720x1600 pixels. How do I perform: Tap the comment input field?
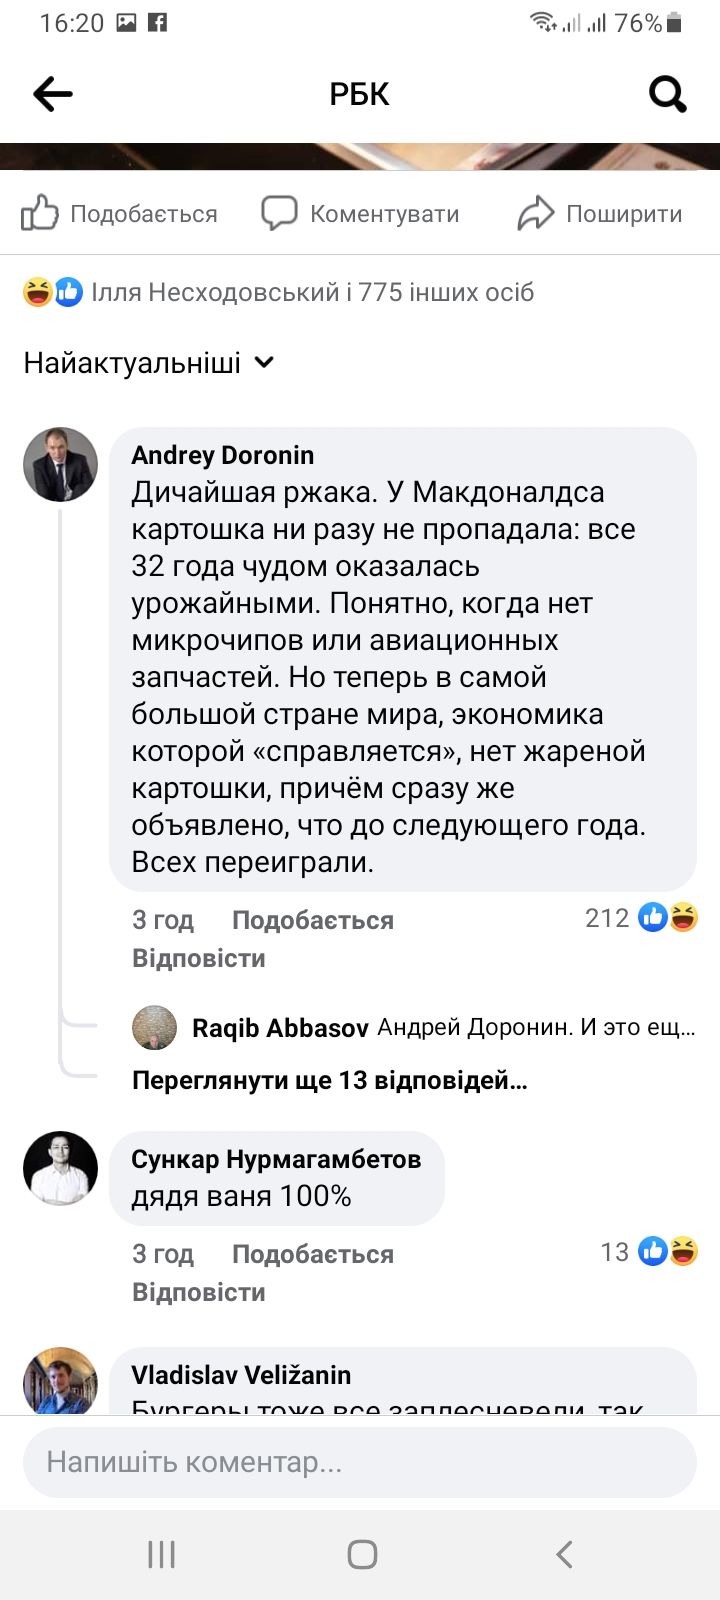(x=360, y=1462)
